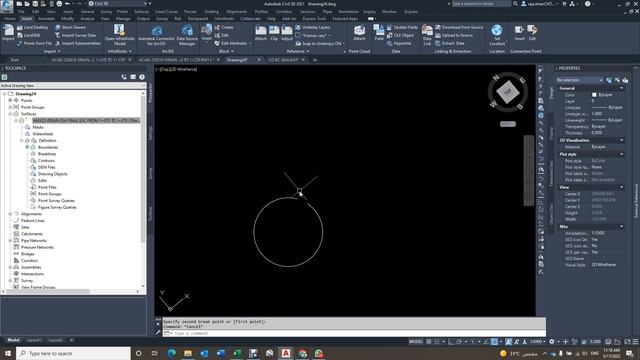This screenshot has width=640, height=360.
Task: Attach a point cloud
Action: (359, 33)
